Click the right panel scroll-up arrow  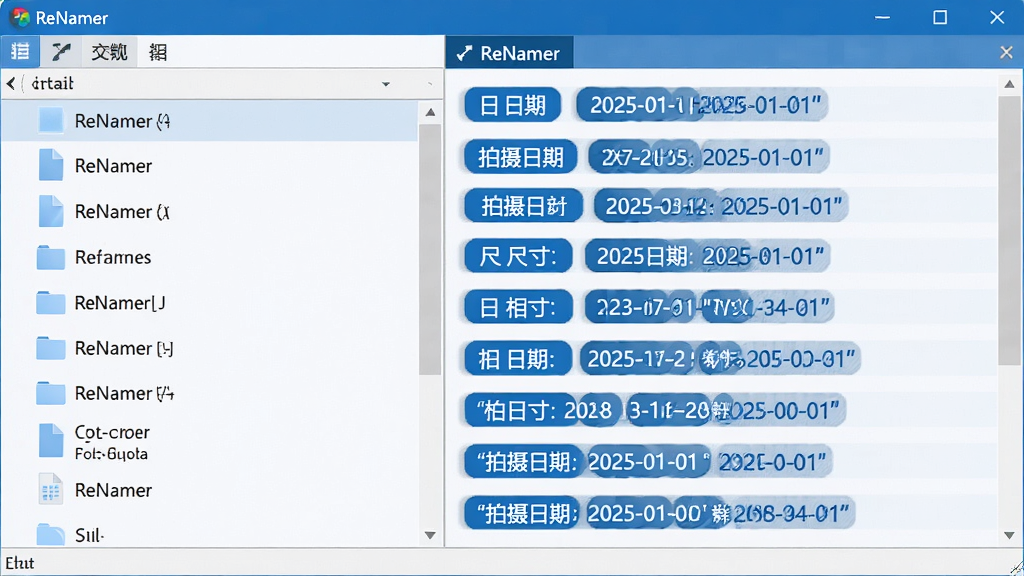pos(1009,84)
